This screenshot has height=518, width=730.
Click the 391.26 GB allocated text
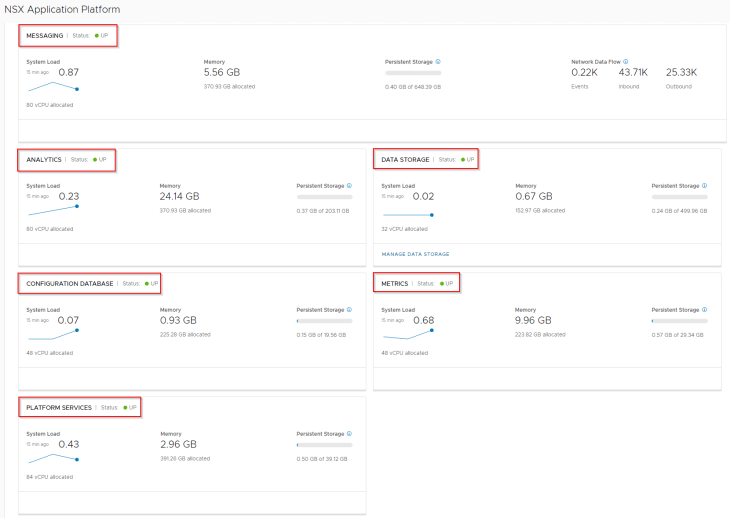(x=185, y=458)
